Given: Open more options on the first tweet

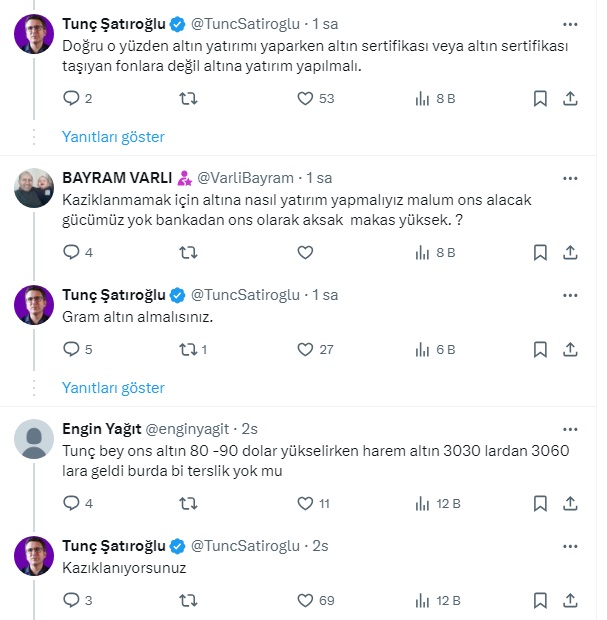Looking at the screenshot, I should [570, 22].
